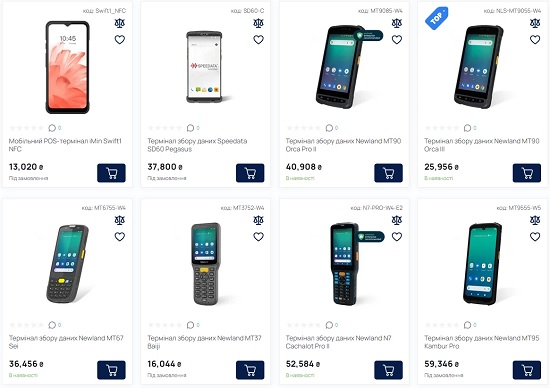Favorite the Newland MT95 Kambur Pro
The width and height of the screenshot is (550, 388).
tap(535, 237)
